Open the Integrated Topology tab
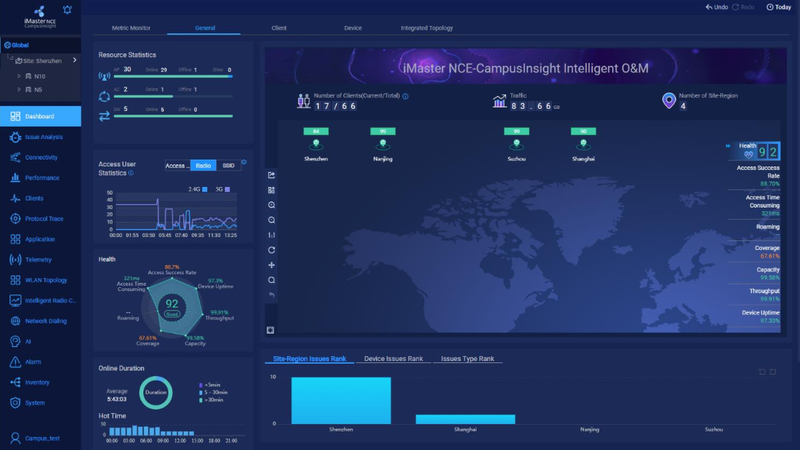This screenshot has height=450, width=800. [x=427, y=28]
